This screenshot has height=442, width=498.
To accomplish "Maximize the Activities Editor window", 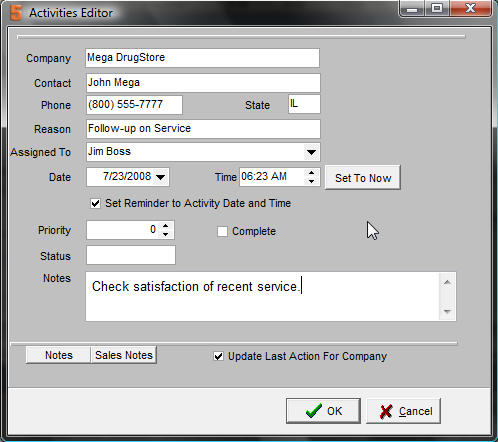I will (x=437, y=8).
